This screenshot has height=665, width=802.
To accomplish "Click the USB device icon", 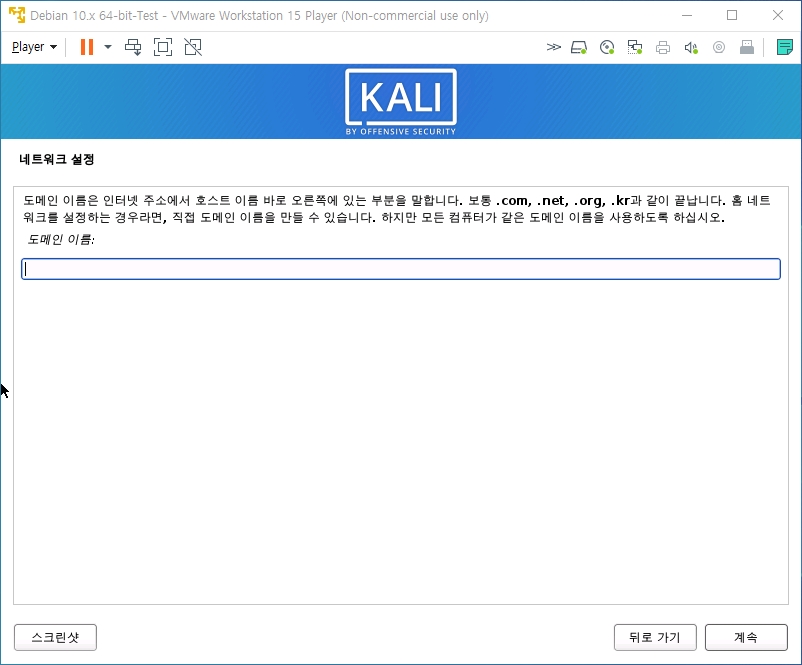I will pos(747,48).
